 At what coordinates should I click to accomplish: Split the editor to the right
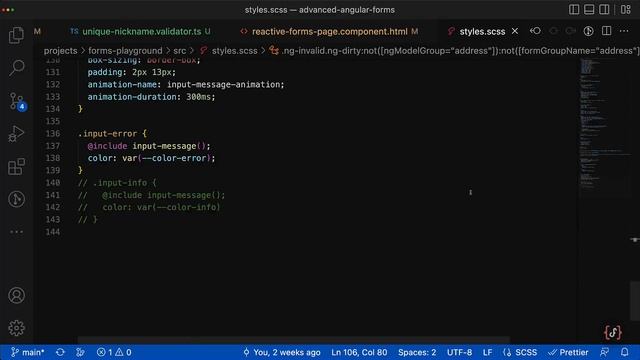(607, 31)
